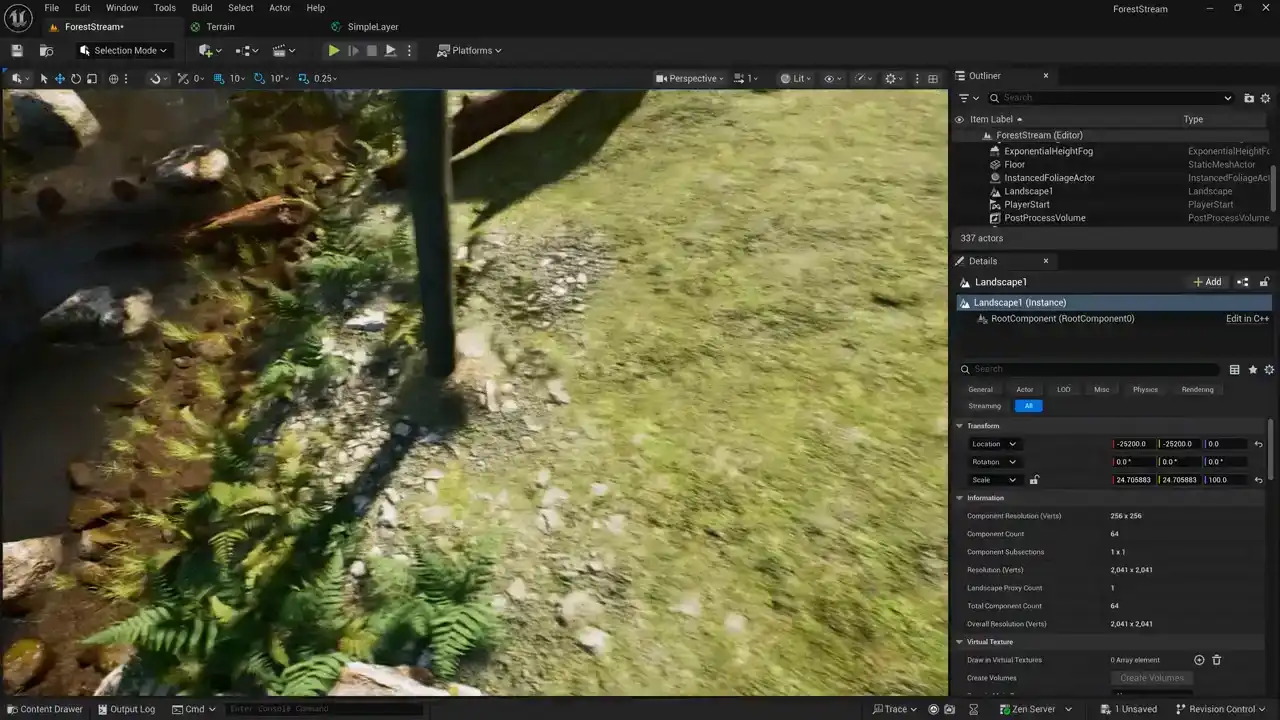Image resolution: width=1280 pixels, height=720 pixels.
Task: Select the Rotate transform tool in the viewport
Action: click(76, 78)
